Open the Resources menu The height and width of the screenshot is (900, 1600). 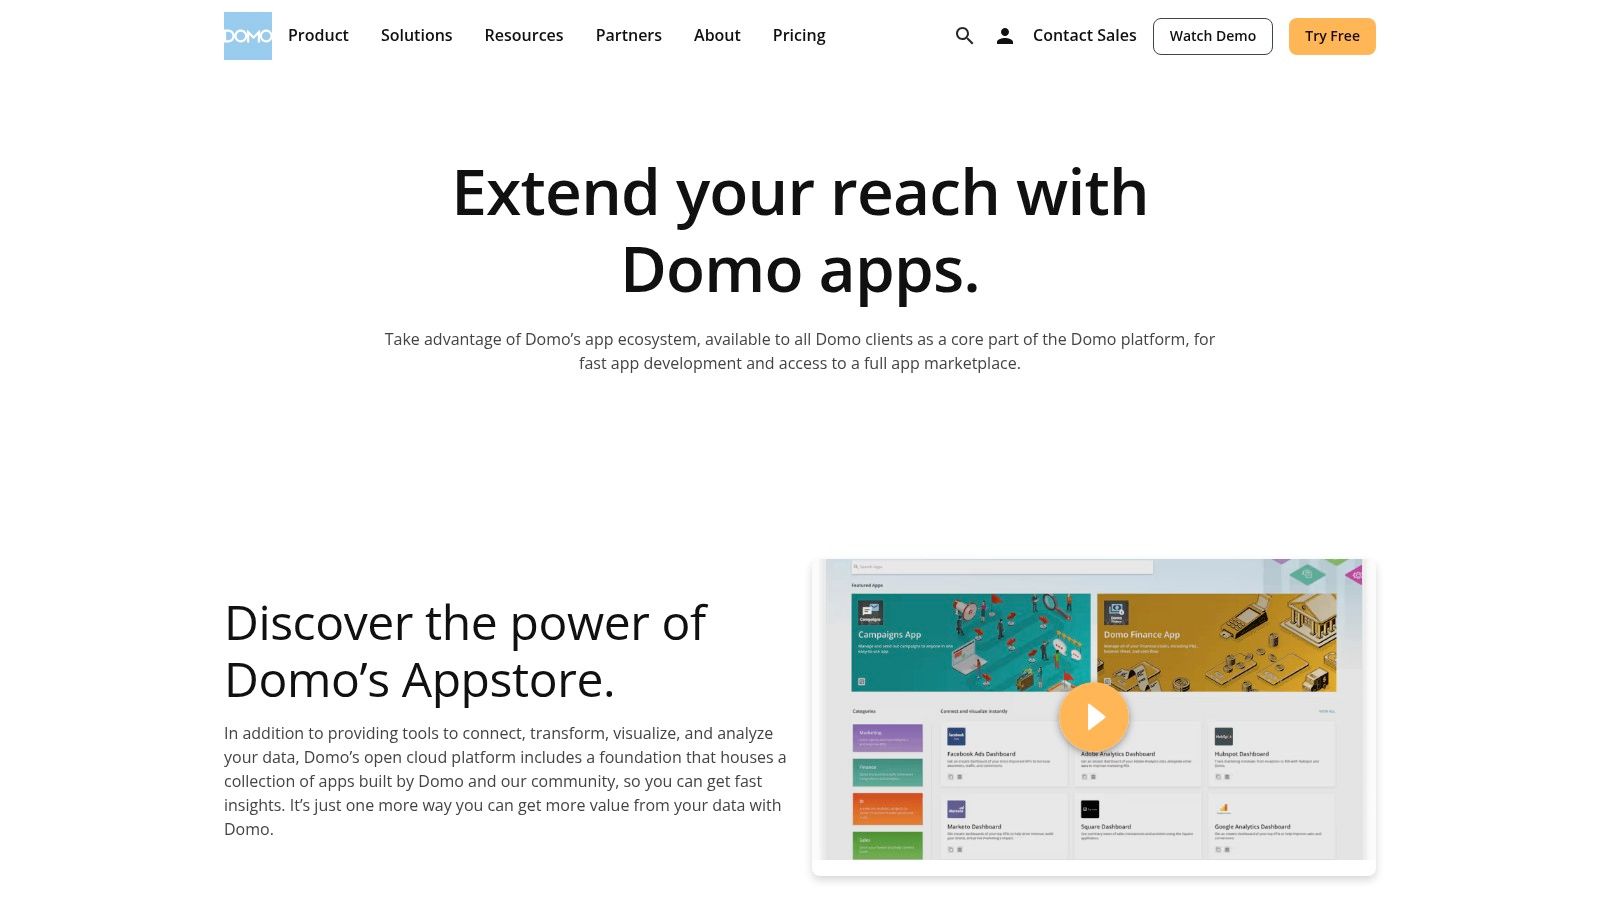tap(523, 35)
